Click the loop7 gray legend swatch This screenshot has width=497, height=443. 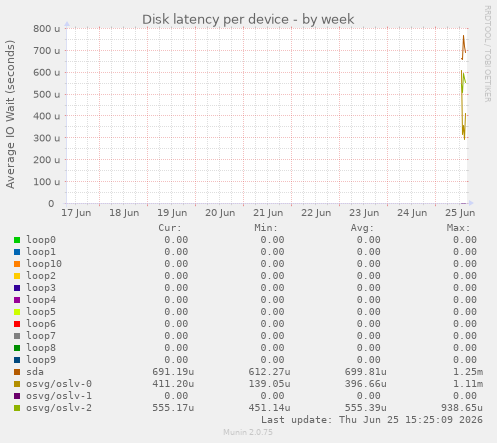[x=17, y=336]
